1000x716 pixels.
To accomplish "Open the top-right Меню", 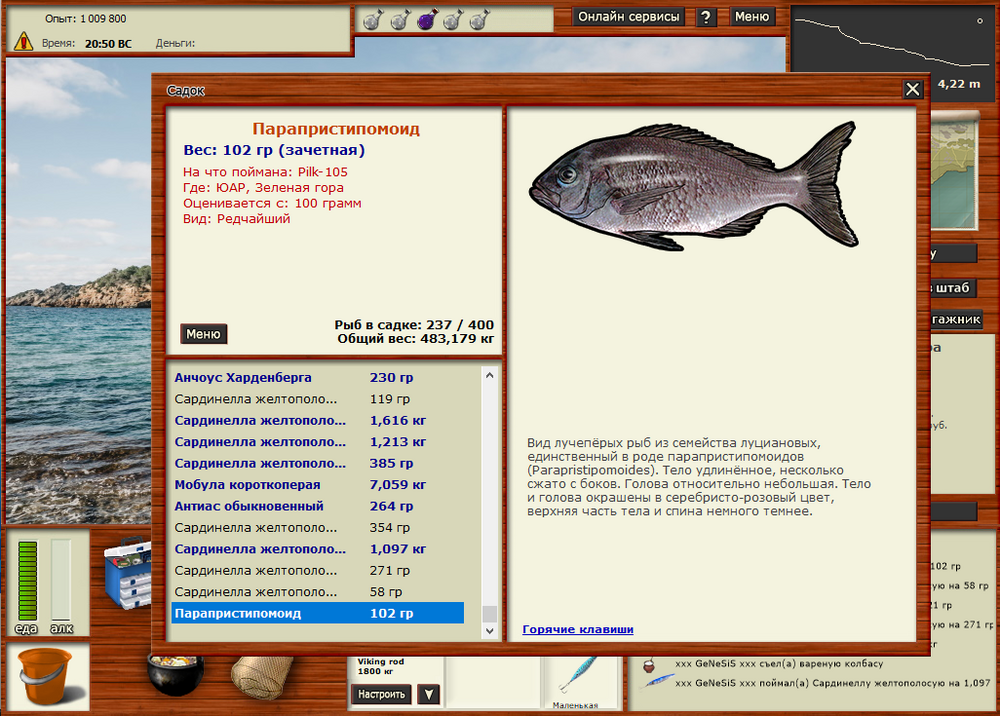I will 752,16.
